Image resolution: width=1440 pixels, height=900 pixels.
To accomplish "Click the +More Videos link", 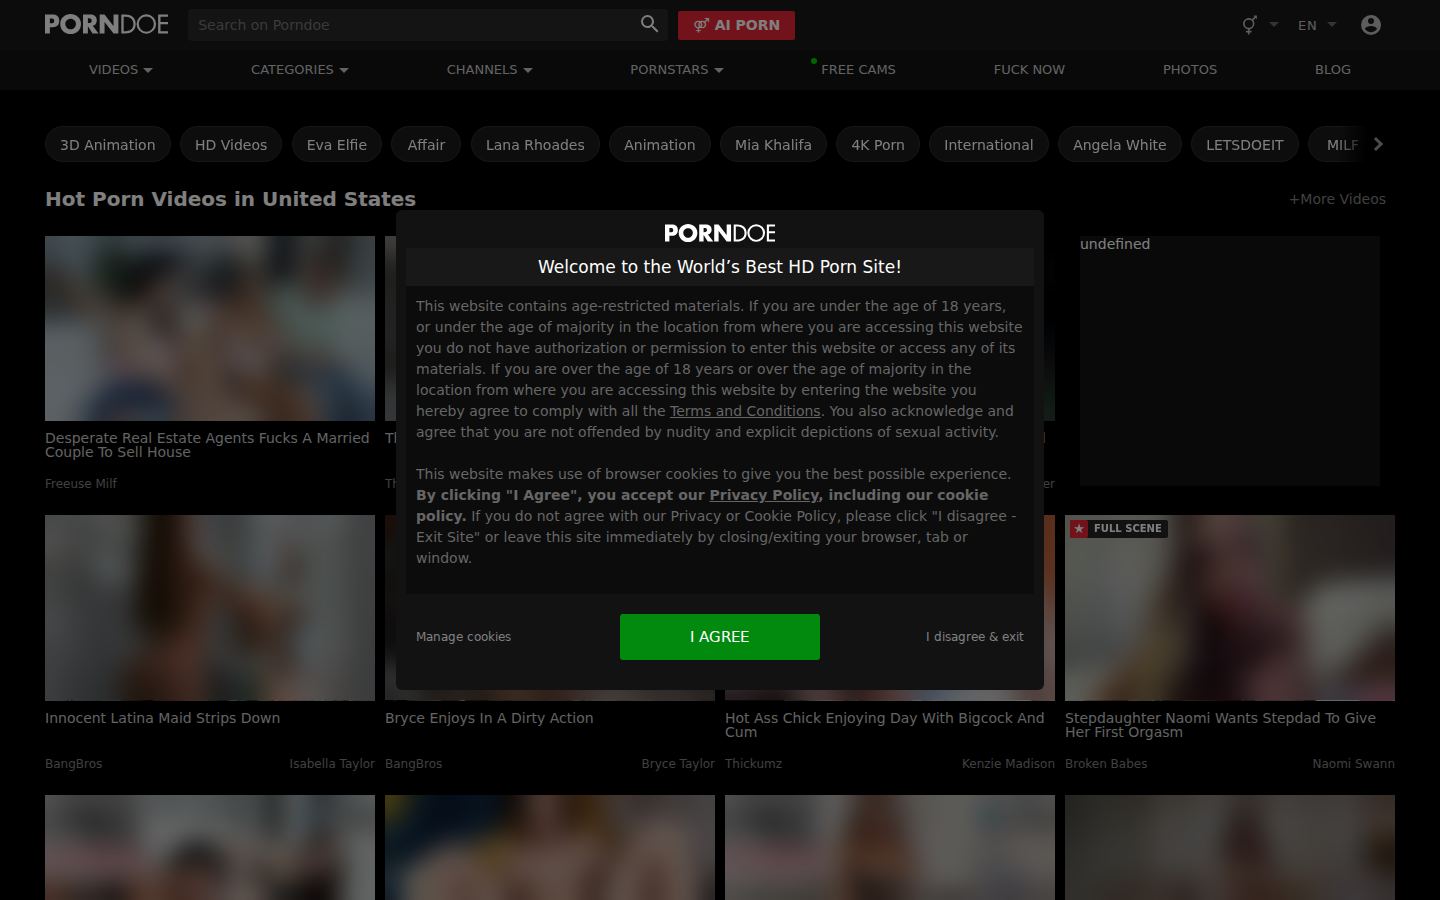I will tap(1337, 199).
